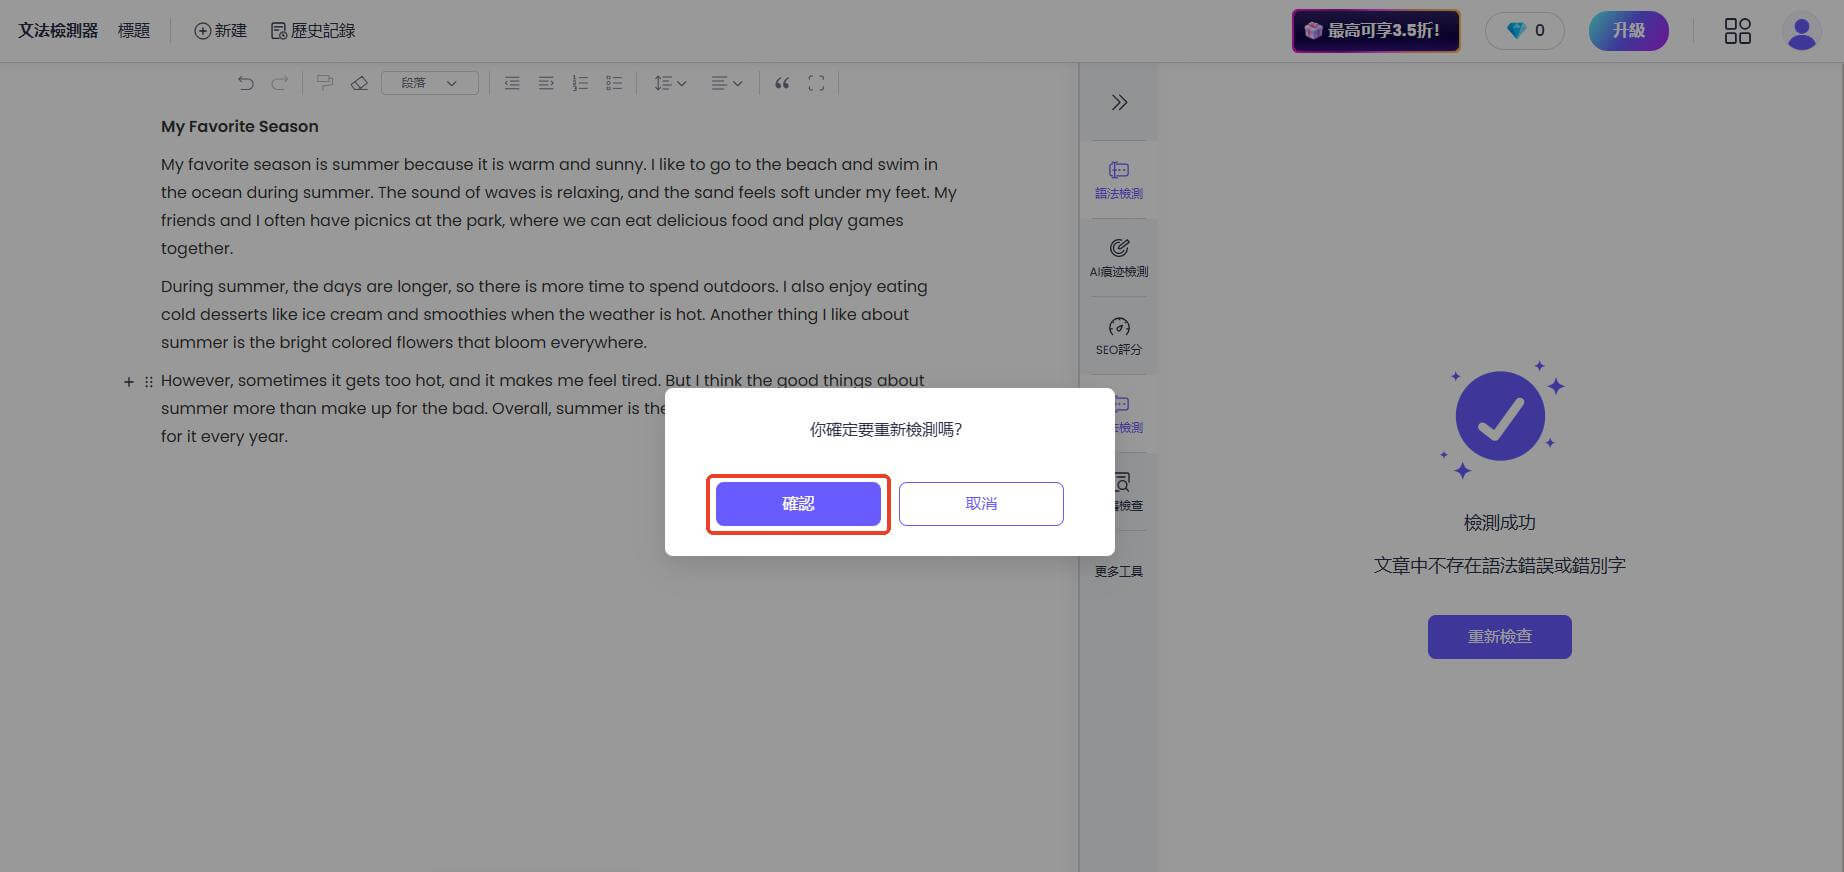1844x872 pixels.
Task: Open the user profile avatar
Action: (1801, 32)
